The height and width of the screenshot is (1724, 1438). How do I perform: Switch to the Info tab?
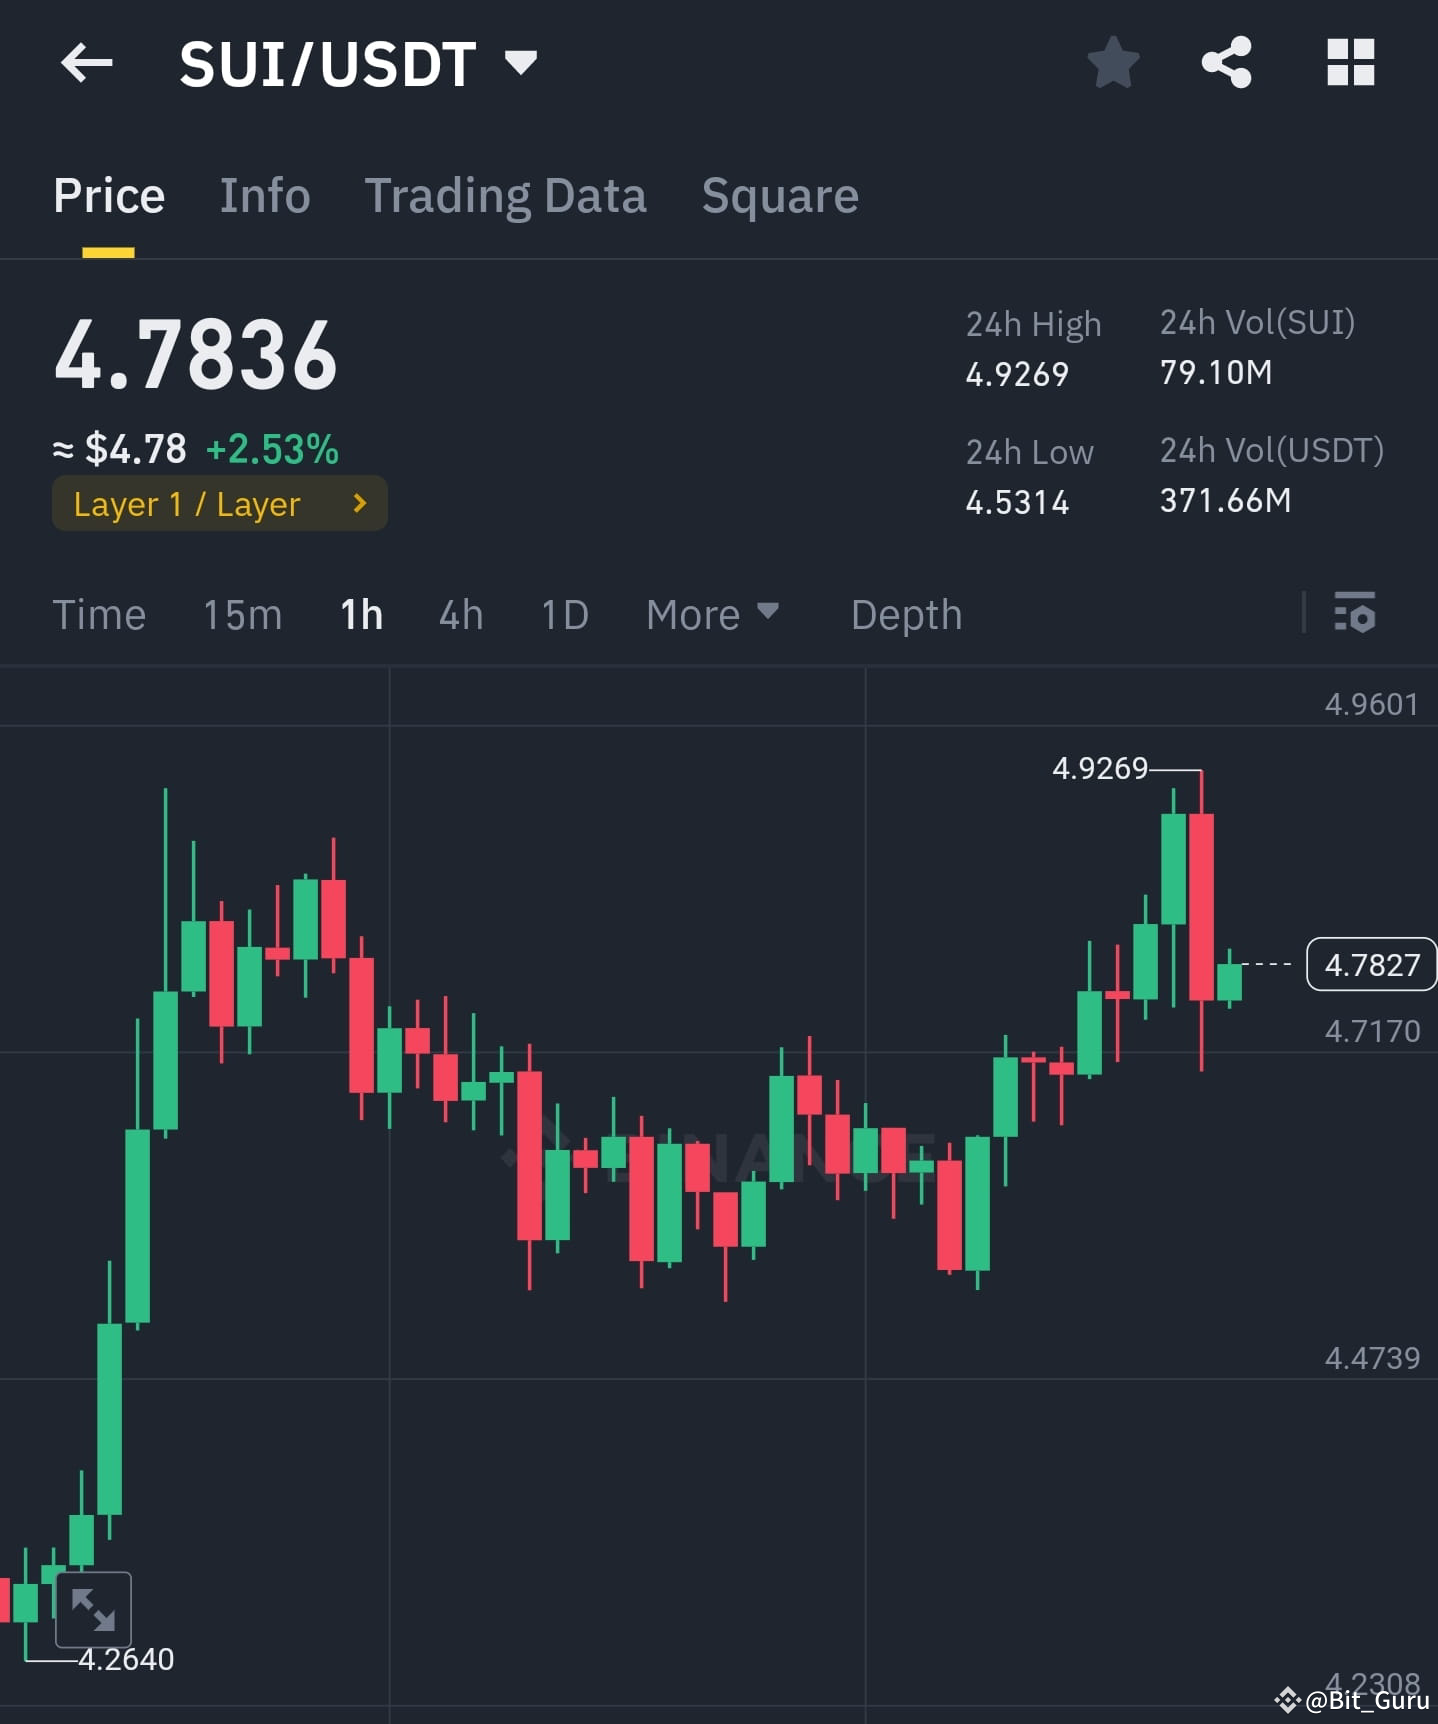click(265, 196)
